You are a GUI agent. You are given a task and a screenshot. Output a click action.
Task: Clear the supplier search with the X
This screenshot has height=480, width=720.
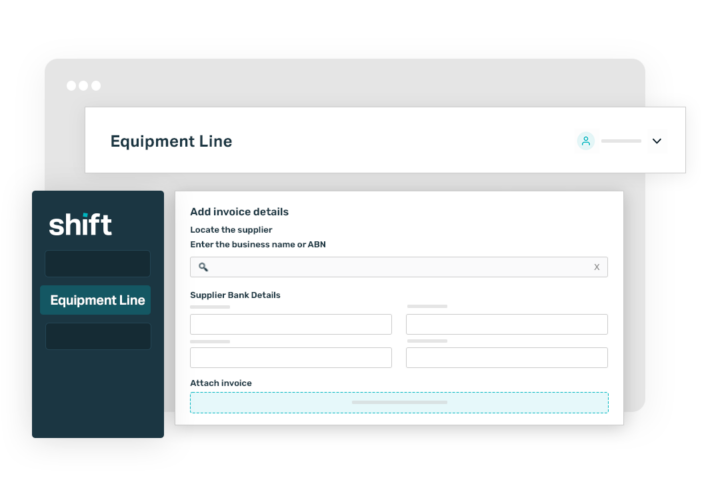pos(596,267)
